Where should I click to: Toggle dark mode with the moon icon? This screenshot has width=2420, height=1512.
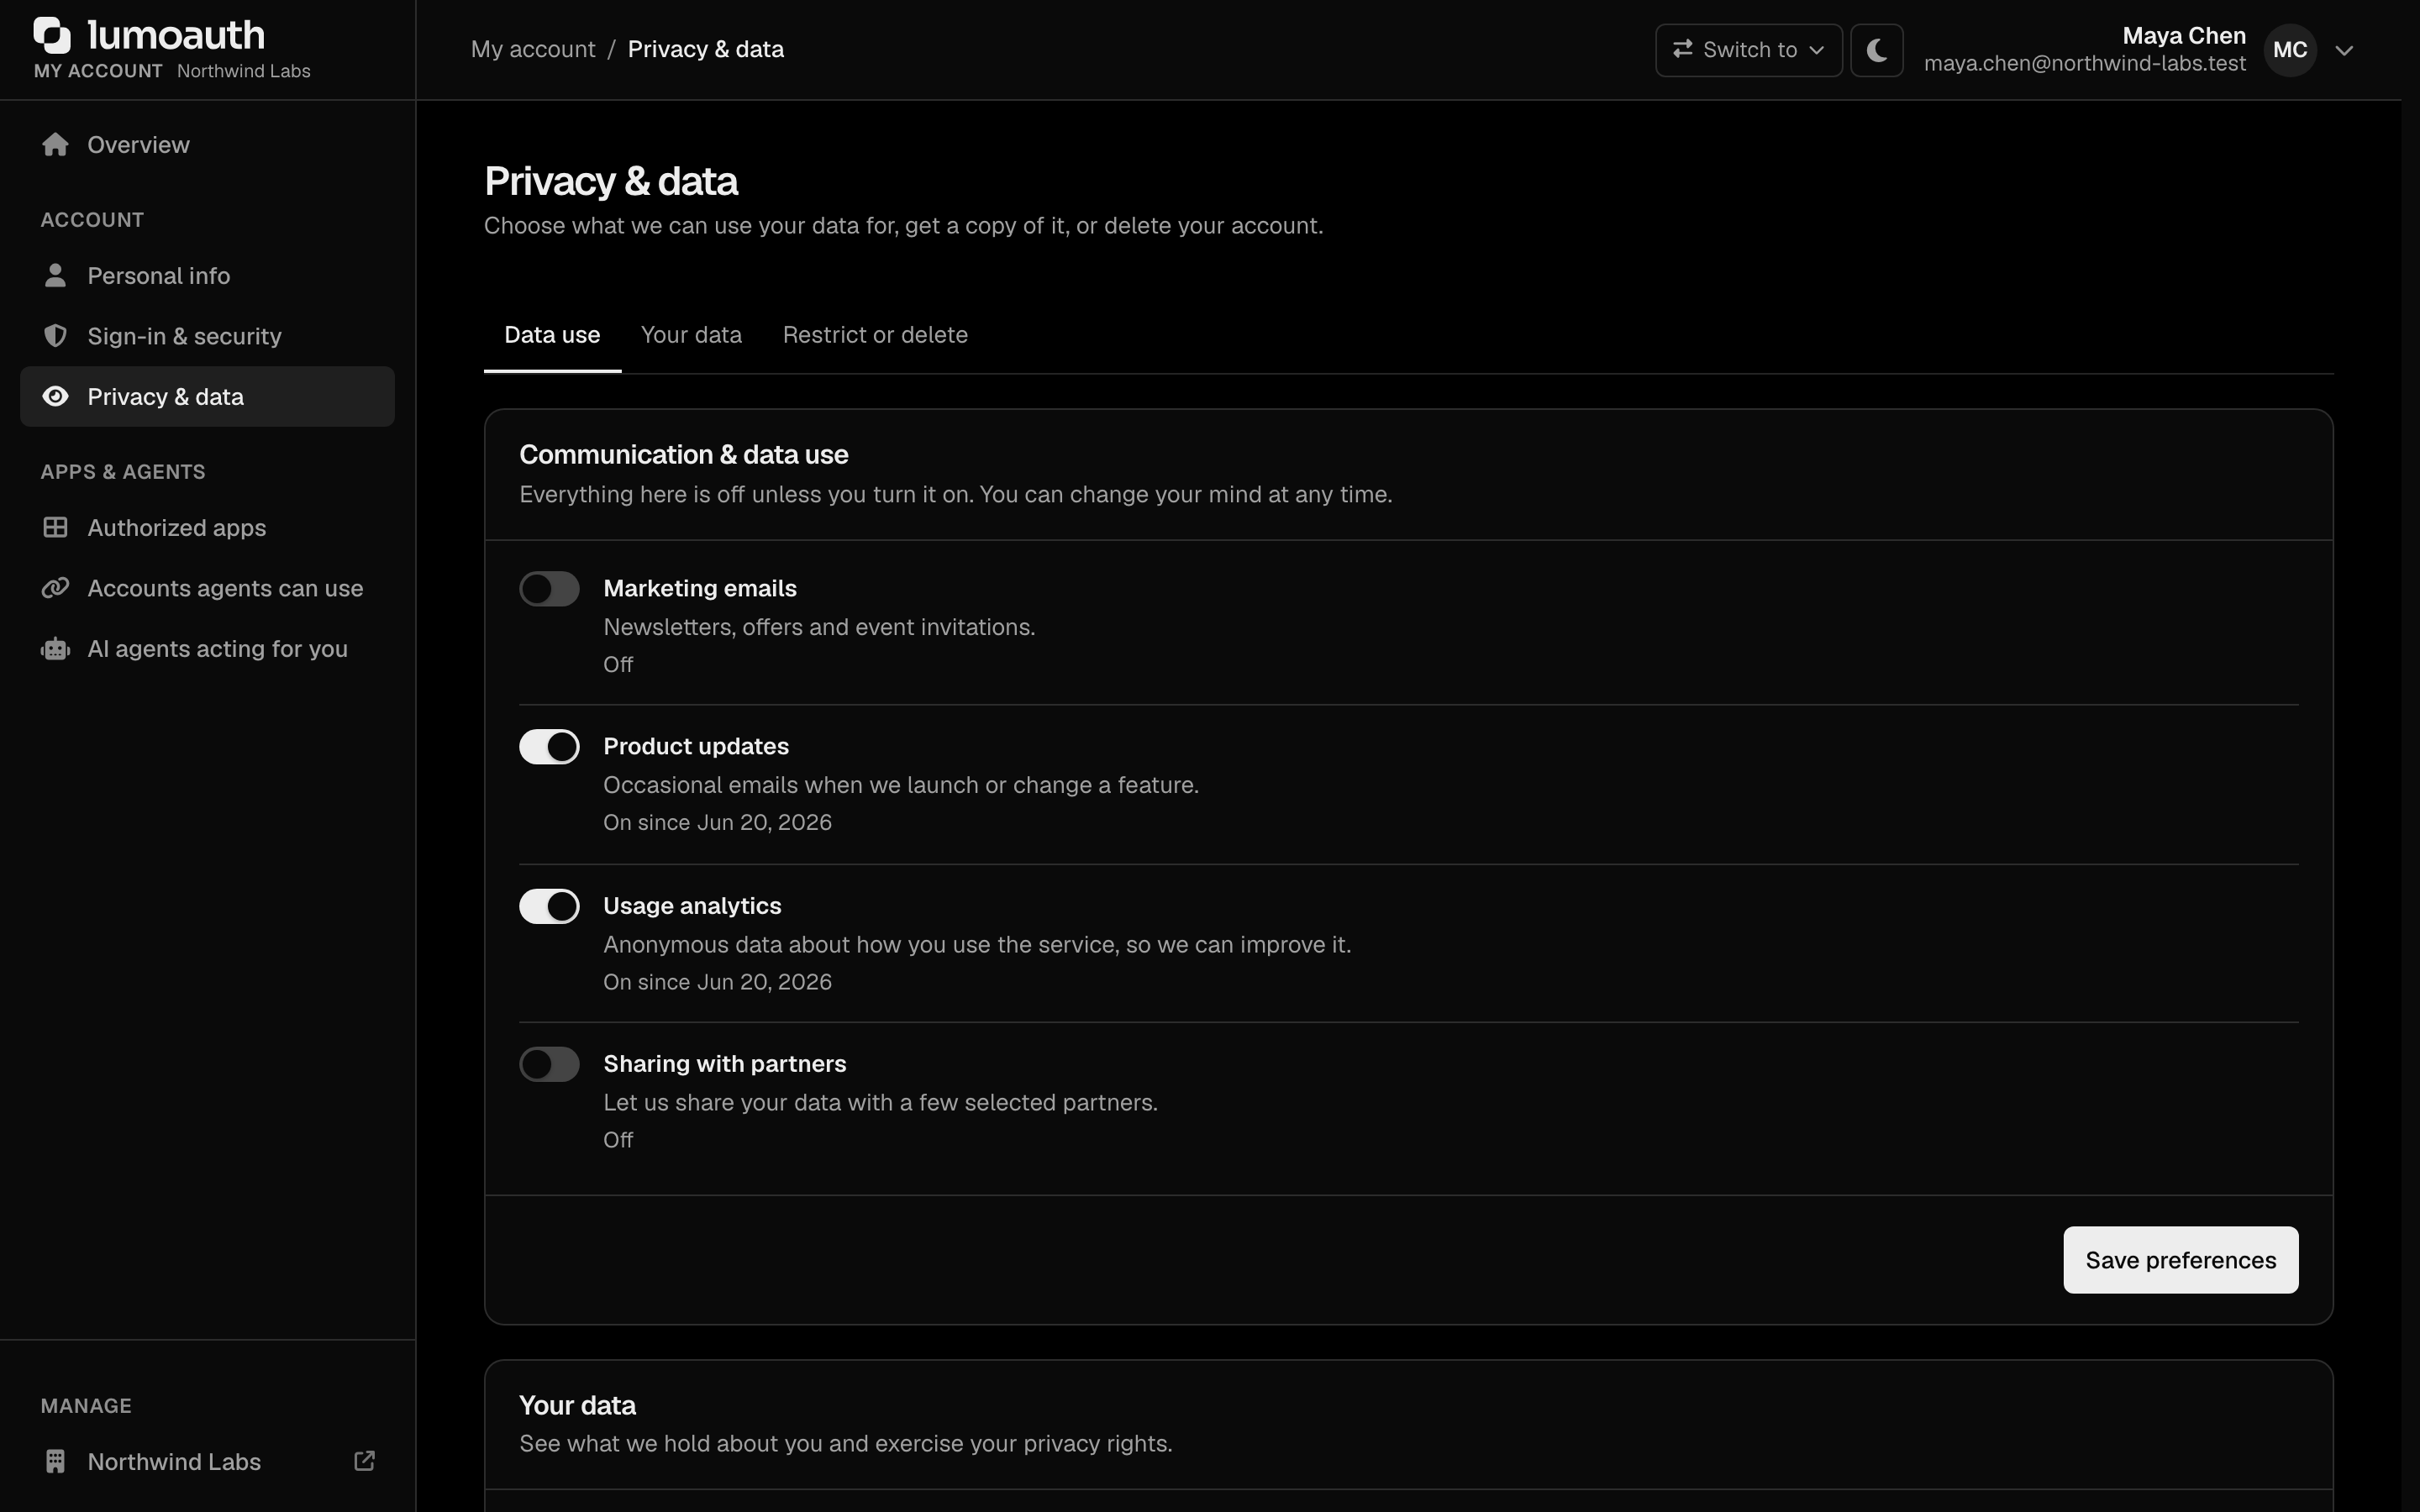[x=1877, y=50]
